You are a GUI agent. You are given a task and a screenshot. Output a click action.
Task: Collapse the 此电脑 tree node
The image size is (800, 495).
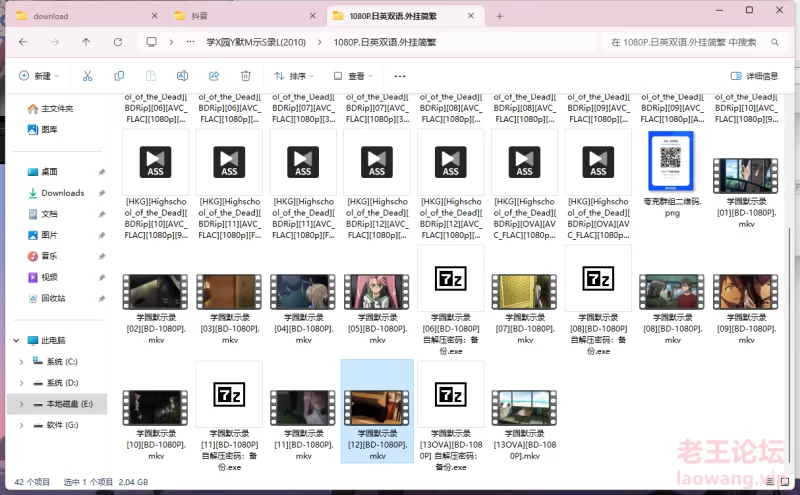[16, 340]
